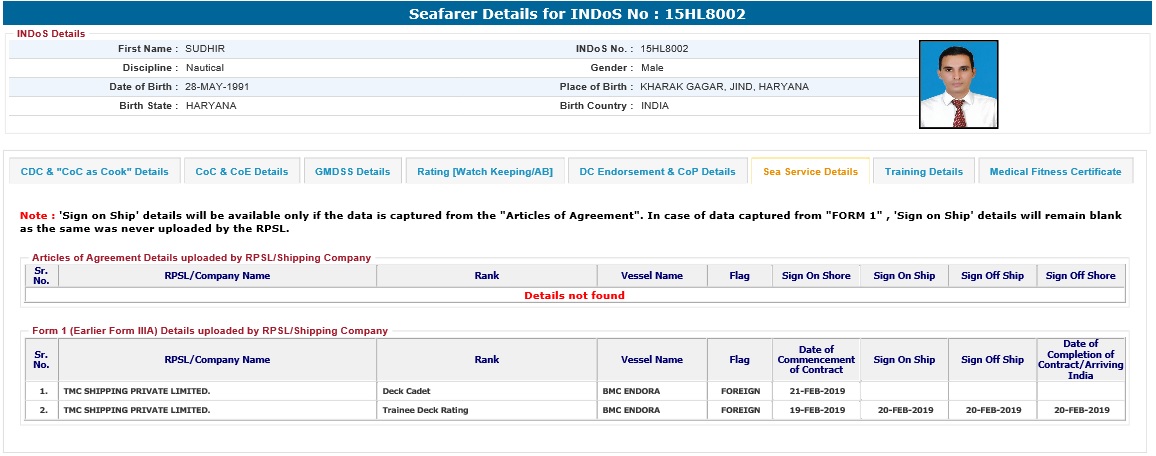
Task: Open the Training Details tab
Action: click(x=923, y=171)
